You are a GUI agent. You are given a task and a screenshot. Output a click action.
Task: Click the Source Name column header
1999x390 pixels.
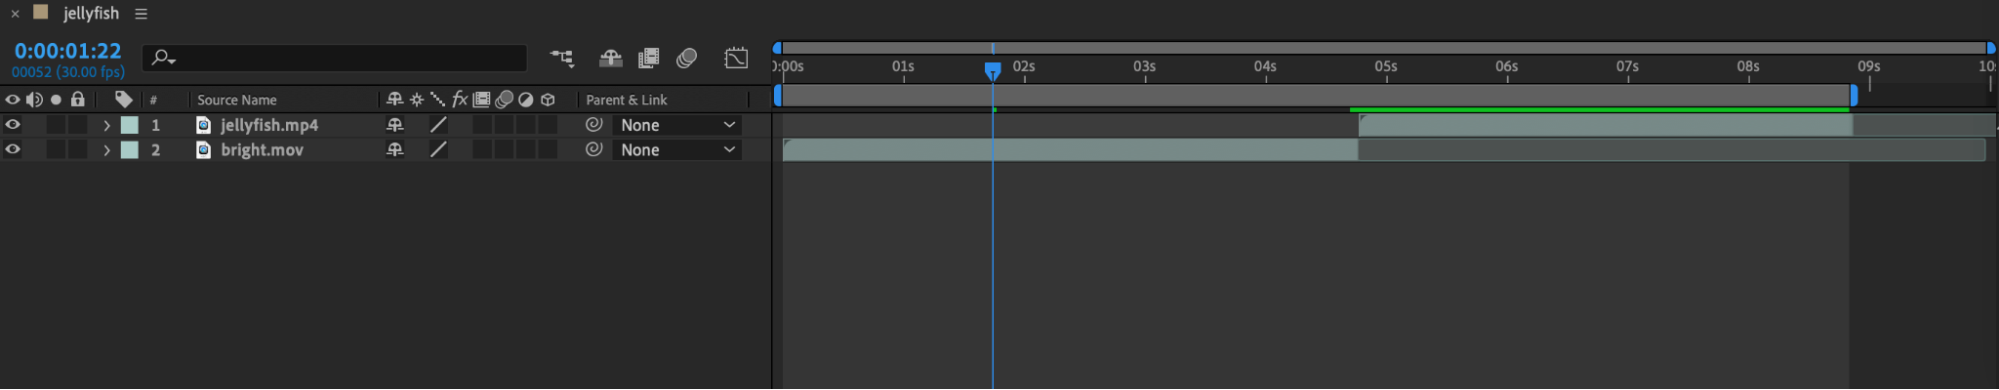tap(237, 100)
